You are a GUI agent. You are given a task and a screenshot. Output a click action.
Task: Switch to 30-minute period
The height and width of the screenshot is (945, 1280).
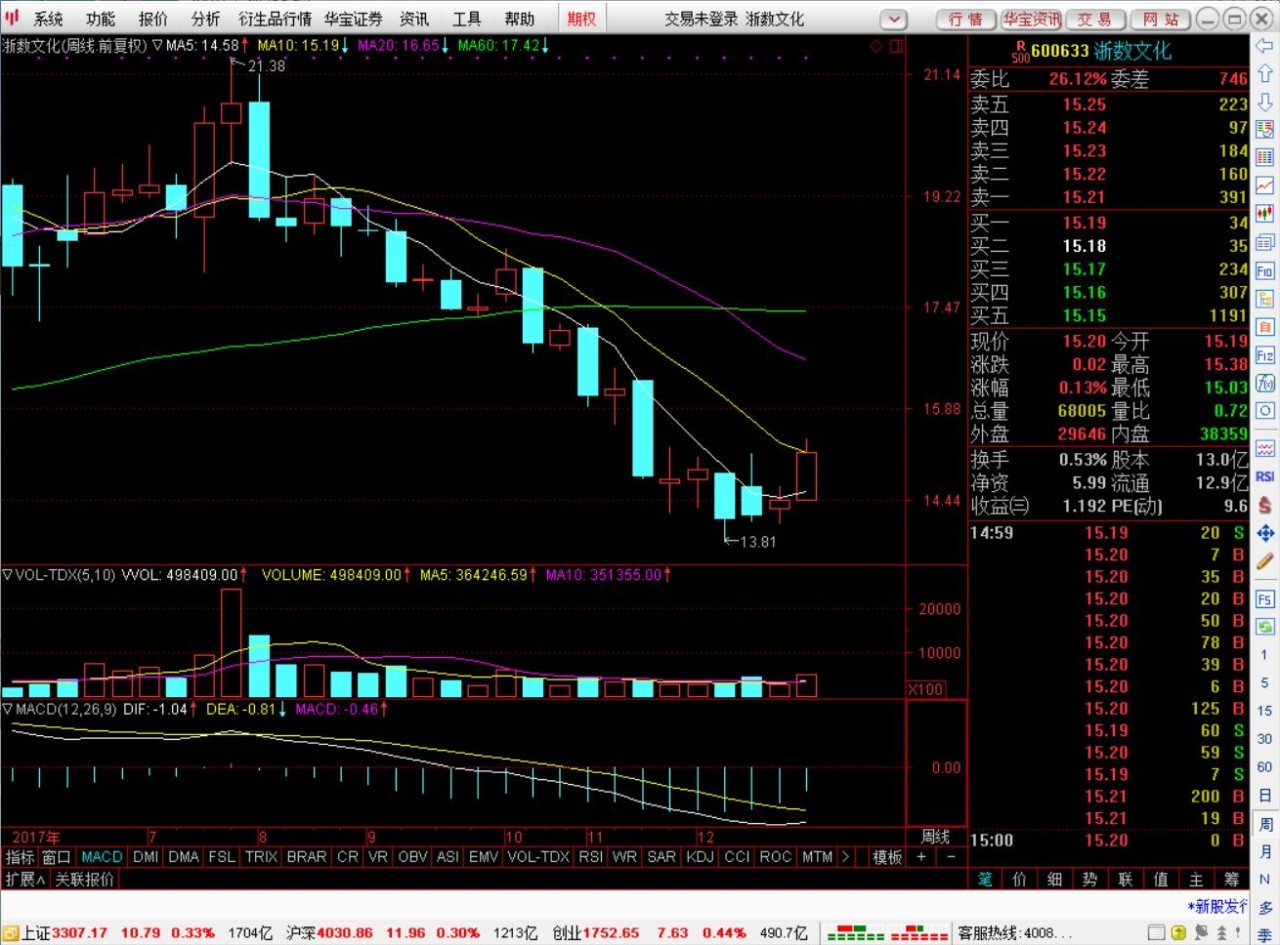coord(1265,739)
